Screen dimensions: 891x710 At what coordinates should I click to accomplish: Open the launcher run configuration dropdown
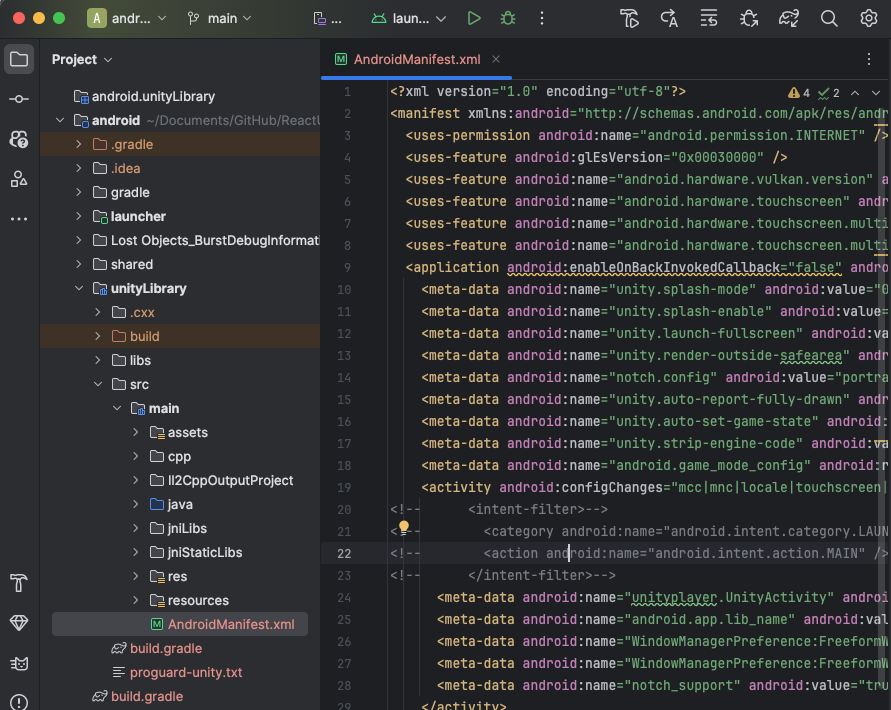tap(408, 18)
